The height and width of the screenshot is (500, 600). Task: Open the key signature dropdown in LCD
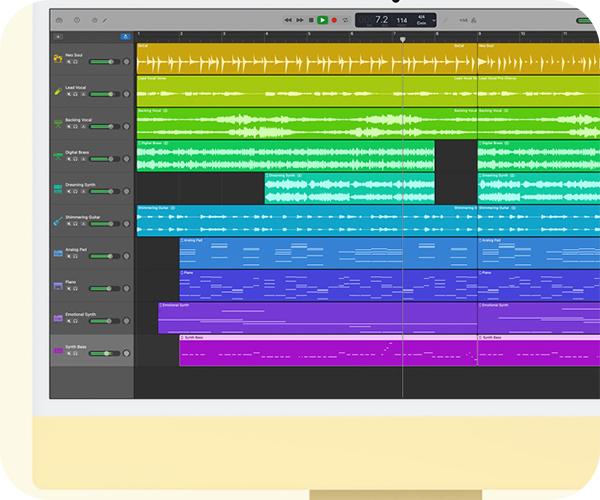(x=422, y=20)
